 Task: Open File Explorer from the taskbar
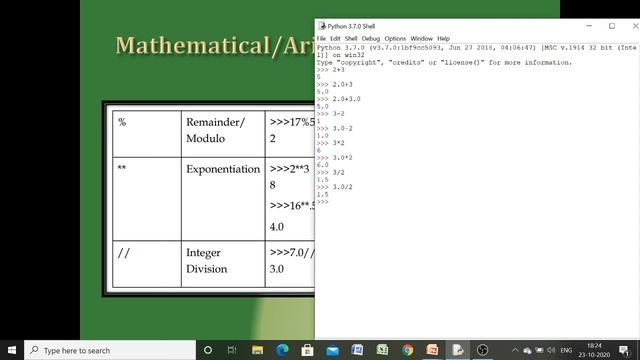(257, 350)
